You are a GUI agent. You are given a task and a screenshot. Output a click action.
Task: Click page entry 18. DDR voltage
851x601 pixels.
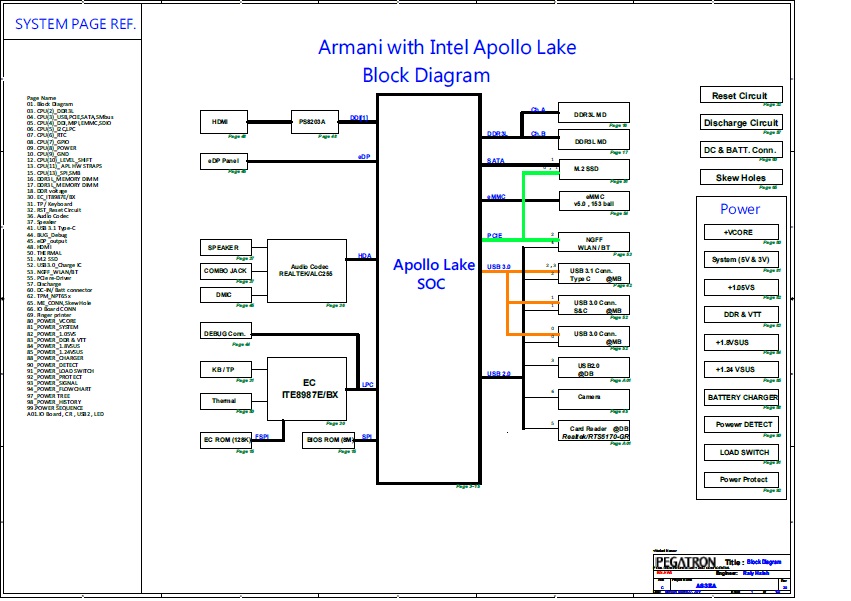[47, 191]
